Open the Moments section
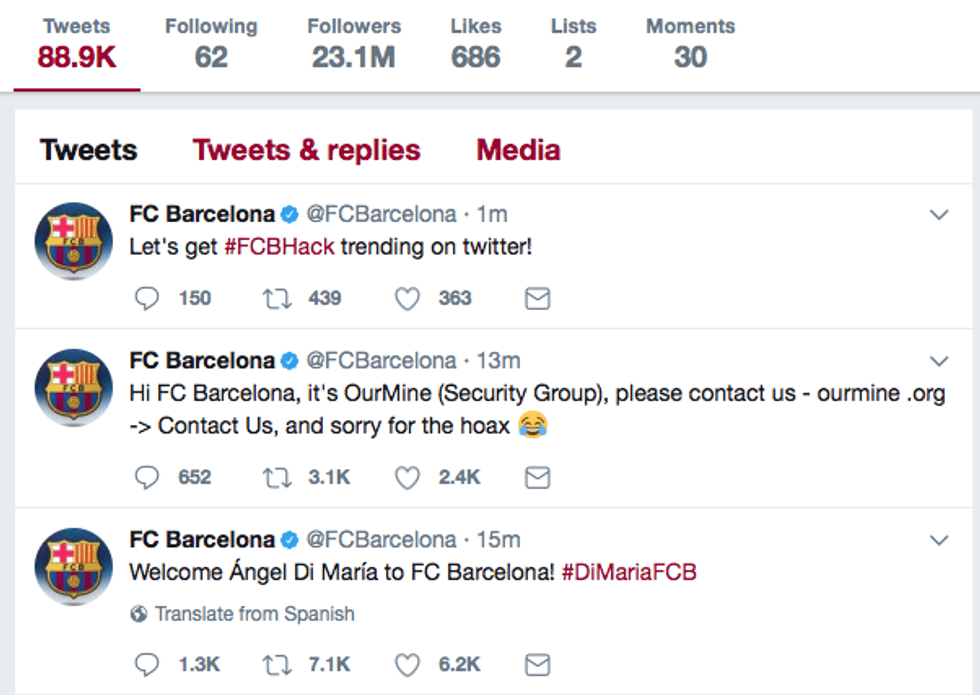 689,42
